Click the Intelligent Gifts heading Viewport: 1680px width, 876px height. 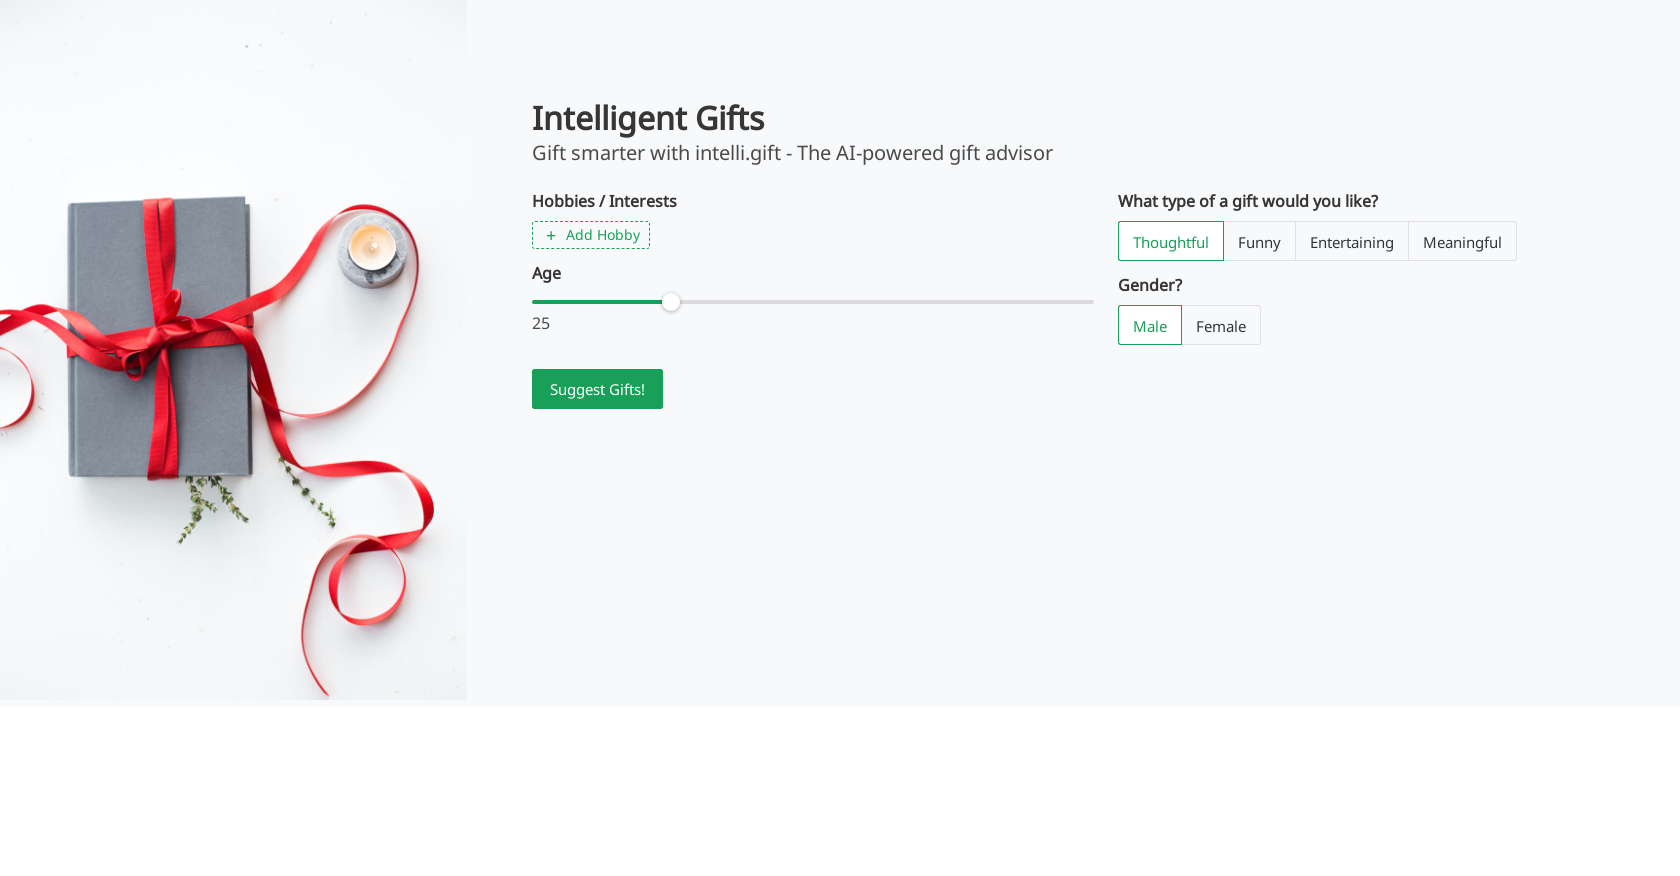[x=648, y=118]
